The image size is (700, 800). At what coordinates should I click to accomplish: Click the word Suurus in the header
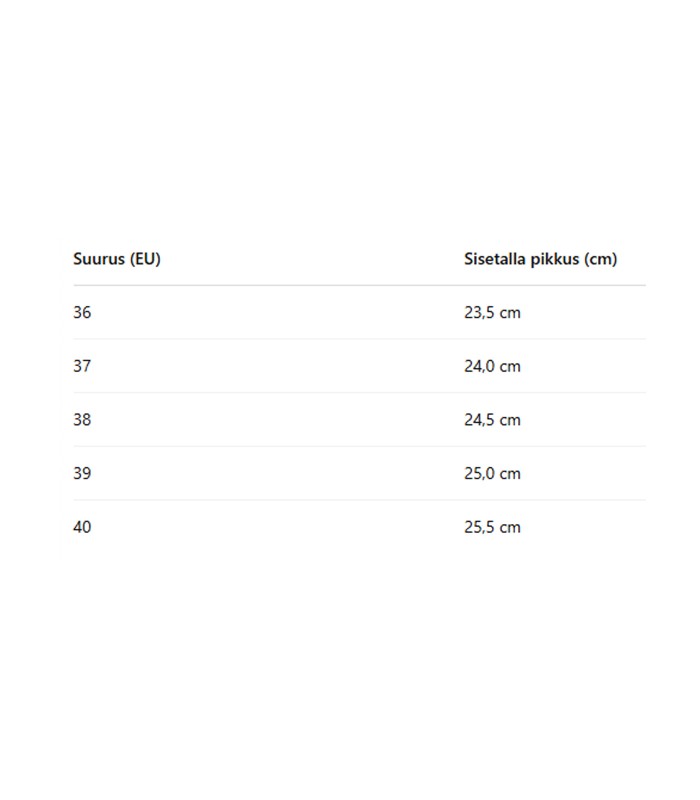[99, 259]
